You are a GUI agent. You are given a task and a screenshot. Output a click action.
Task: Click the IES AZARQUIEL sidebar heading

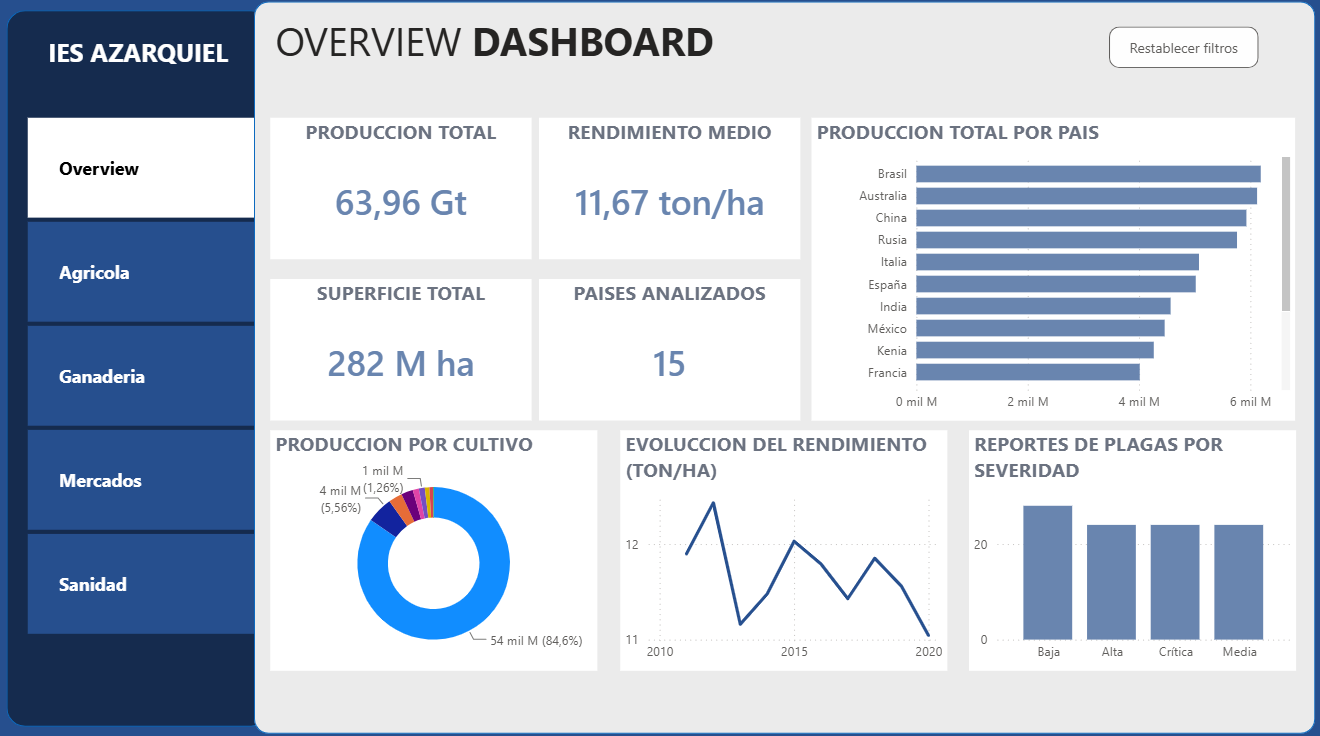138,54
